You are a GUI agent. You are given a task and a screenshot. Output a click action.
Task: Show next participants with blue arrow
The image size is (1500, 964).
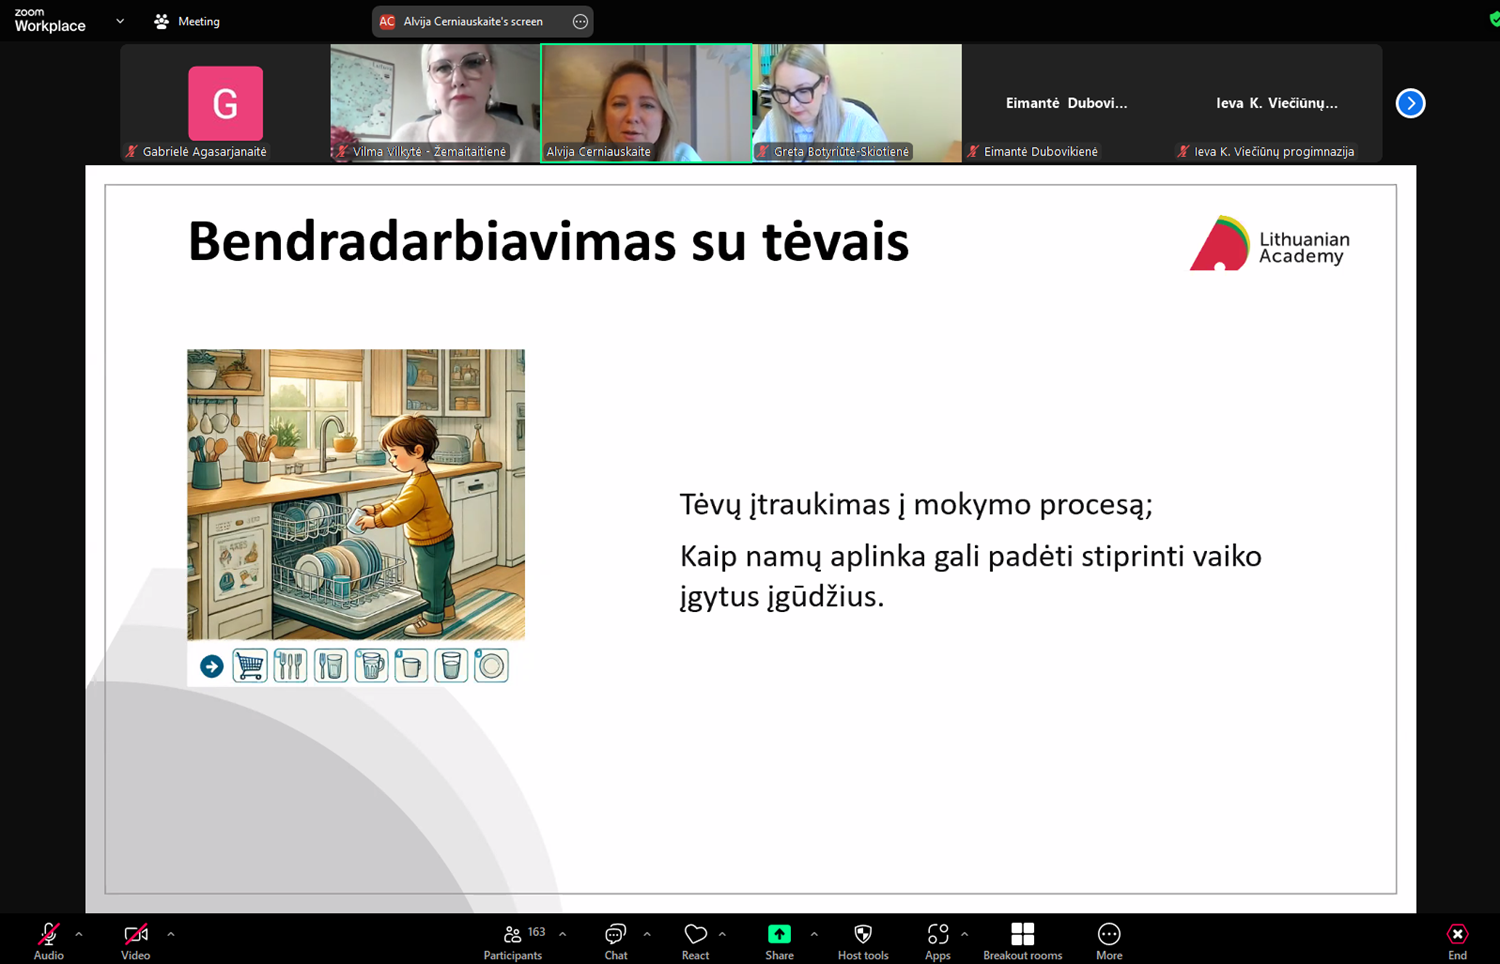1410,103
